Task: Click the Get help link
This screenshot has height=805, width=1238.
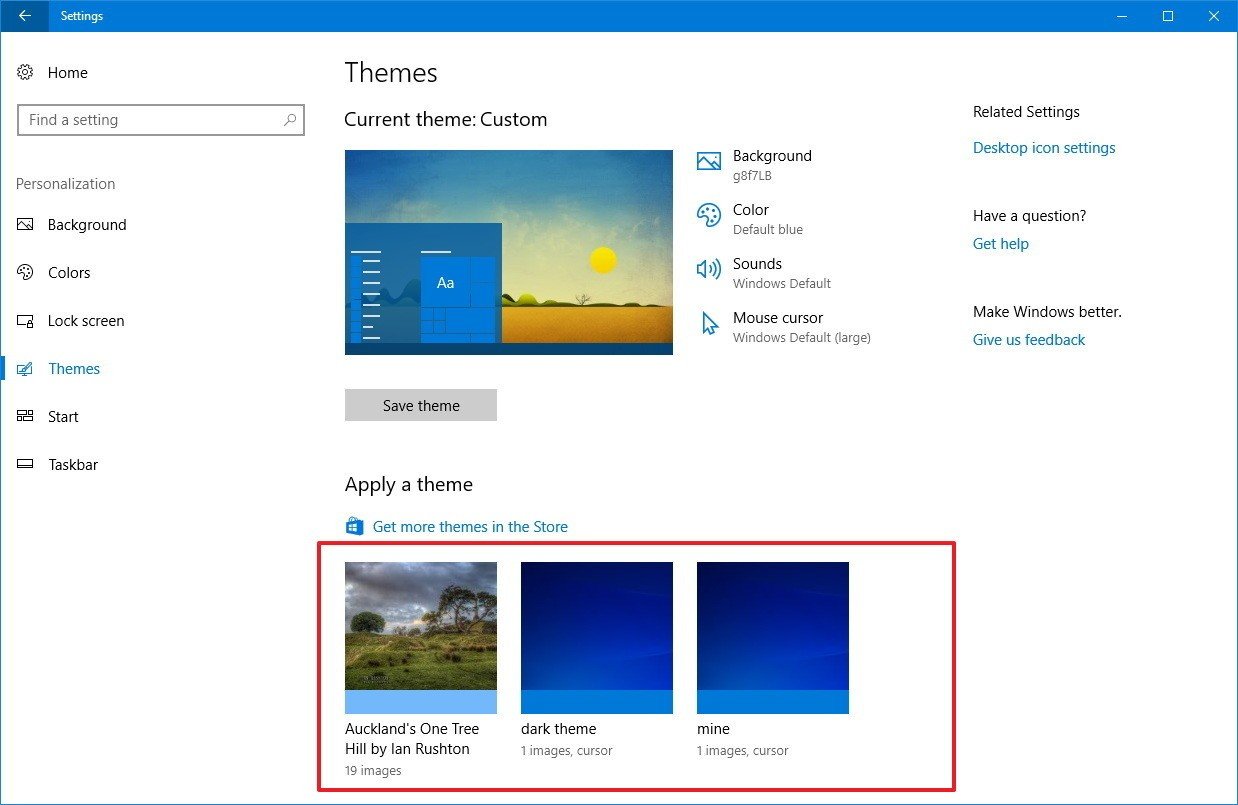Action: pos(1000,243)
